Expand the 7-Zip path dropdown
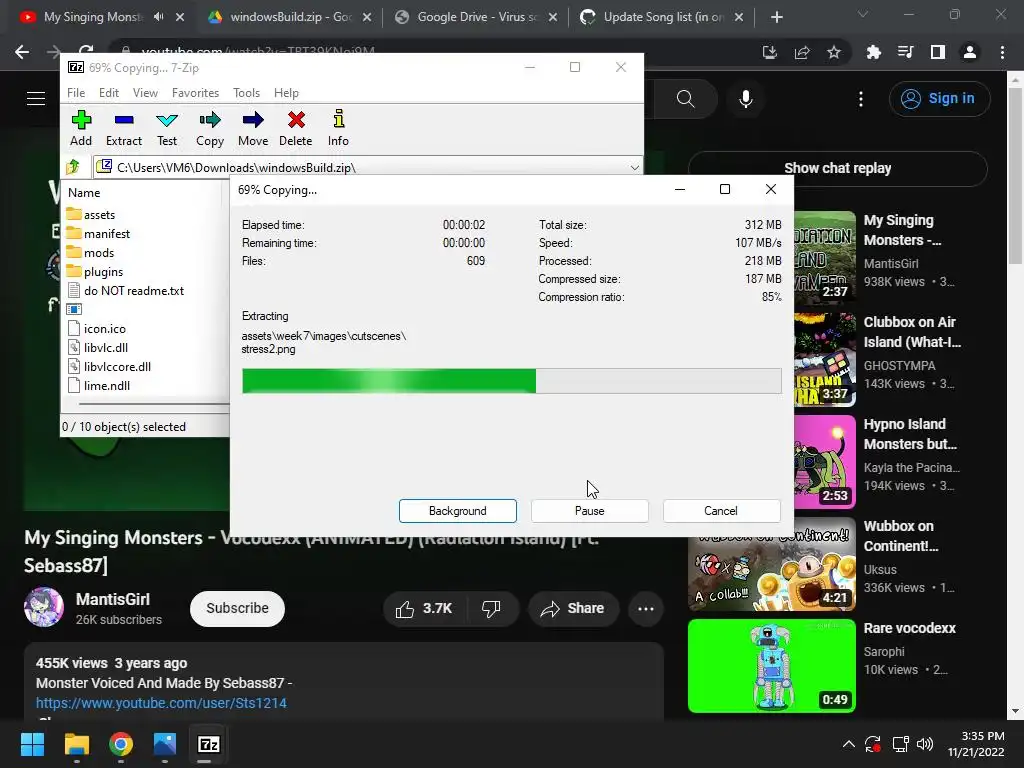1024x768 pixels. coord(634,167)
